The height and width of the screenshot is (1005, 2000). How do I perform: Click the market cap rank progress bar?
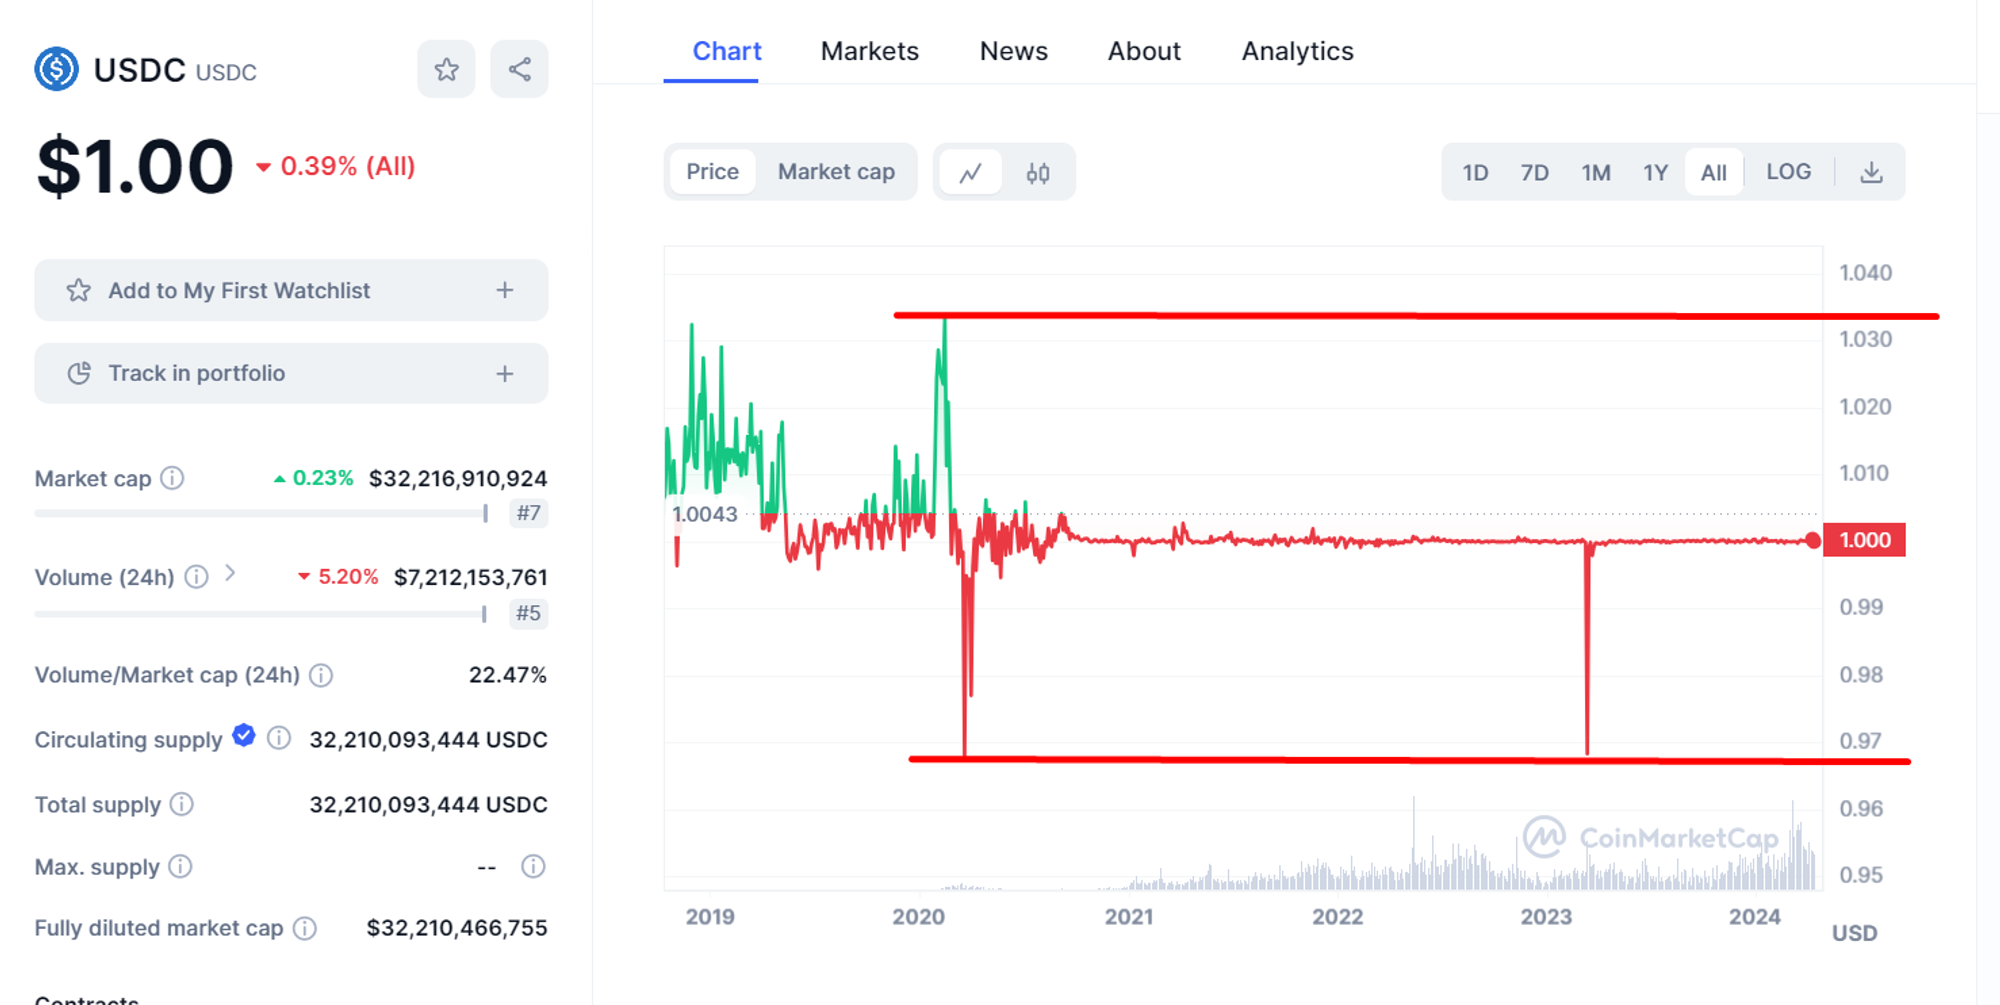(261, 513)
